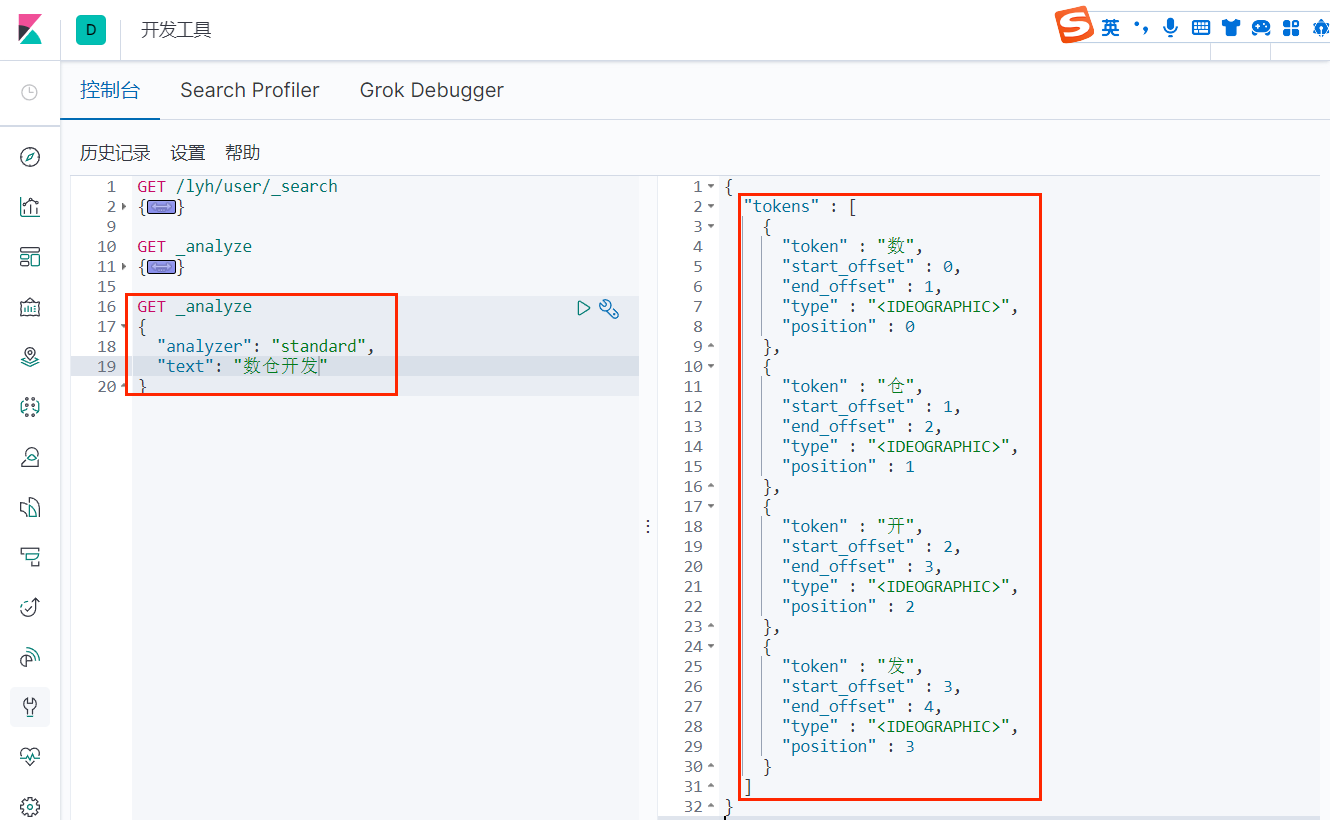Open the Canvas sidebar icon
Screen dimensions: 1330x820
click(x=30, y=307)
